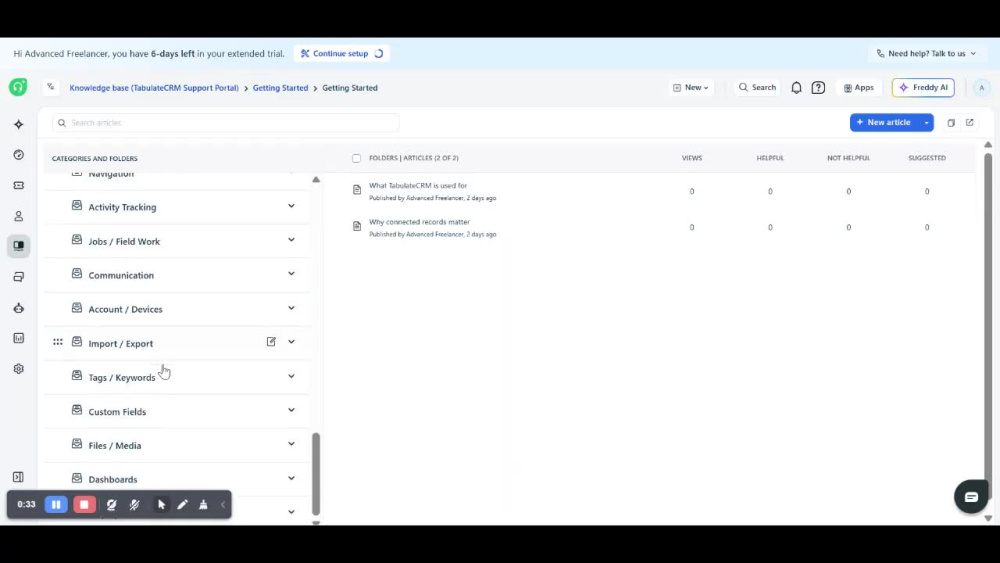Viewport: 1000px width, 563px height.
Task: Click the Continue setup button
Action: [342, 54]
